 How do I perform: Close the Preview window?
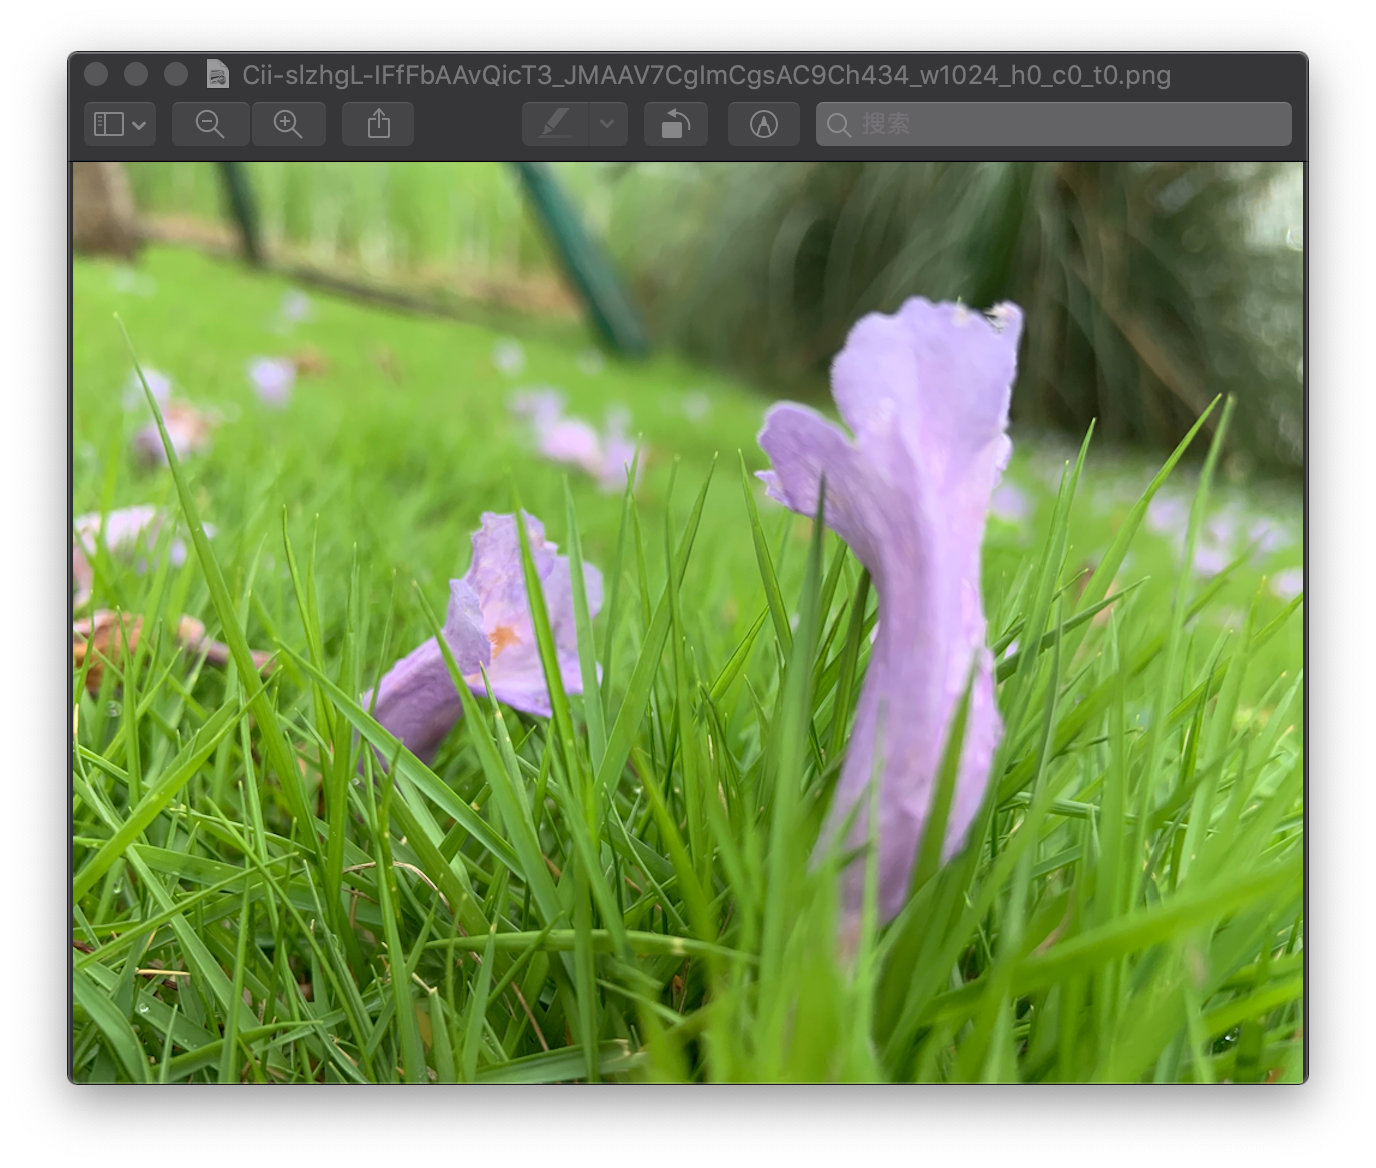pos(96,74)
